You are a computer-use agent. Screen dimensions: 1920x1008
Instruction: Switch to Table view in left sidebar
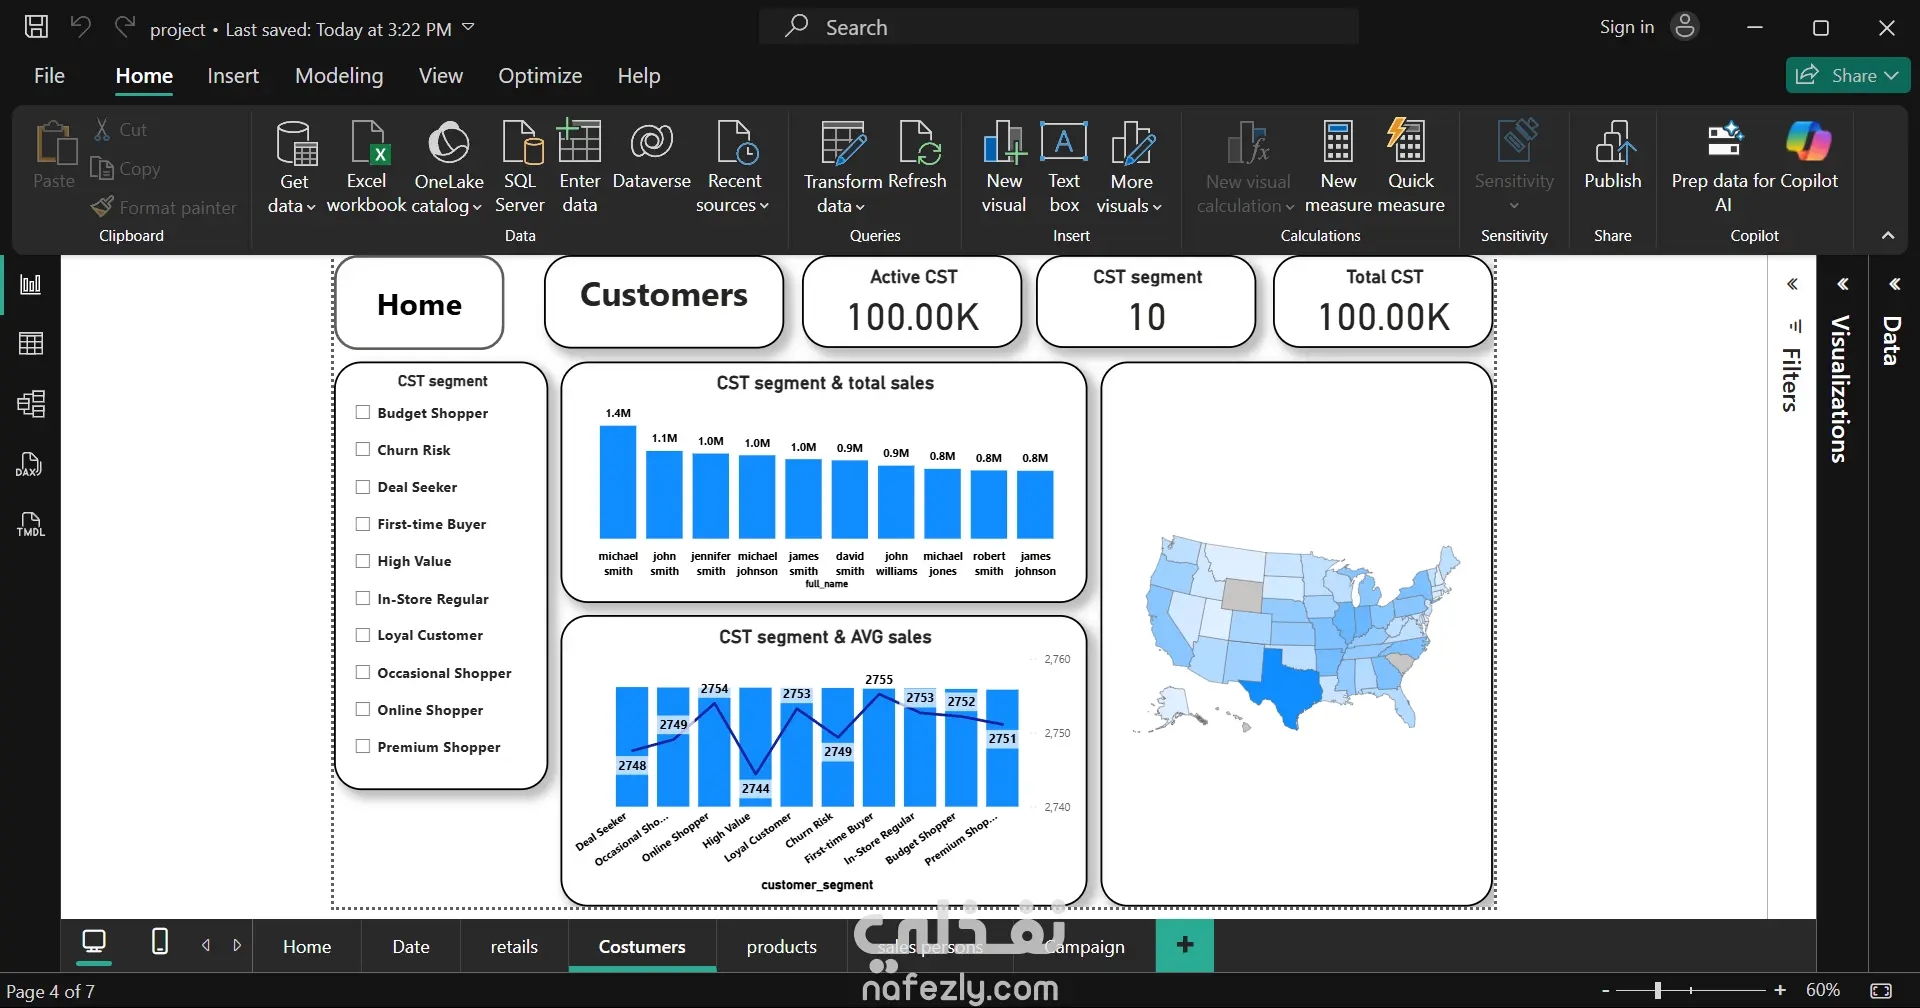31,344
